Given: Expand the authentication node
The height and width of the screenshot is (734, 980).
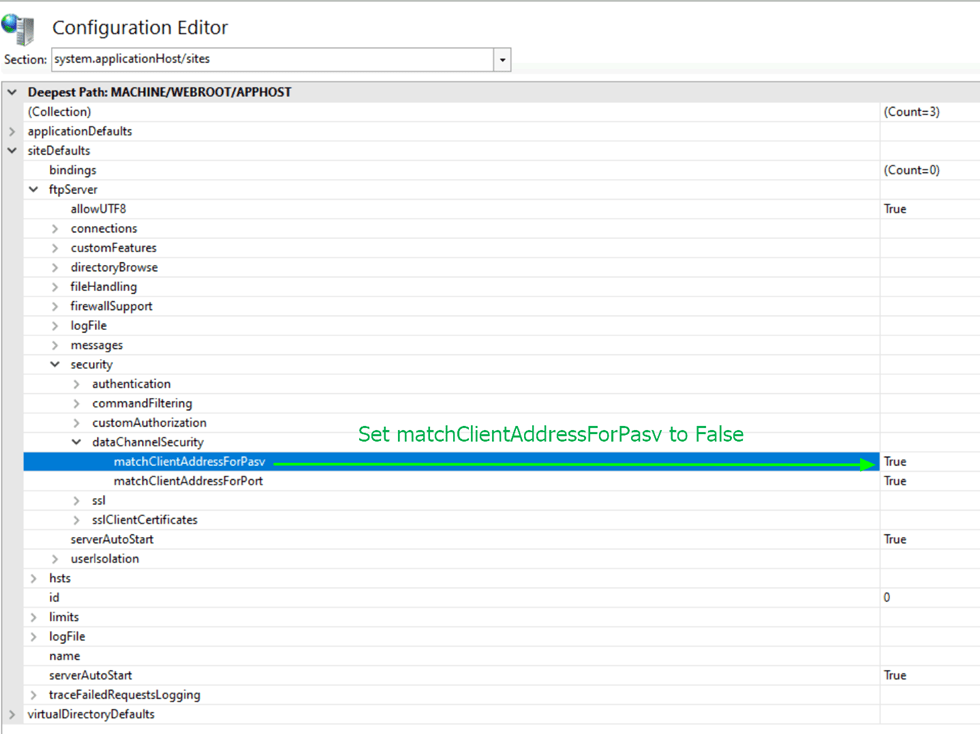Looking at the screenshot, I should (76, 384).
